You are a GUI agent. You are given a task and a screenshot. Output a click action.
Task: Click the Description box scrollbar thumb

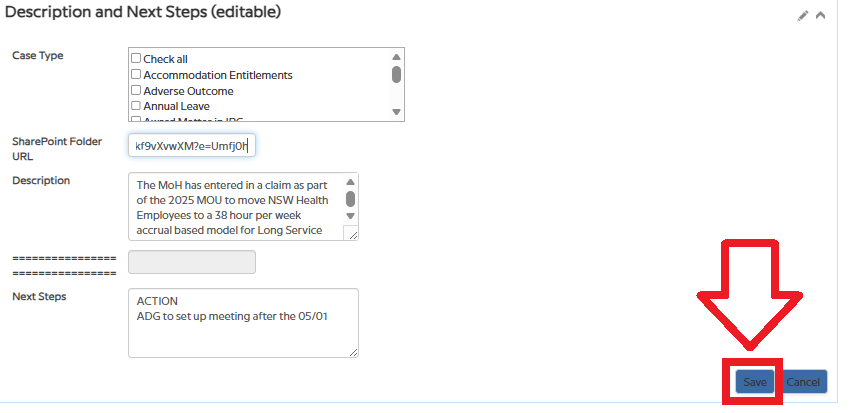350,198
